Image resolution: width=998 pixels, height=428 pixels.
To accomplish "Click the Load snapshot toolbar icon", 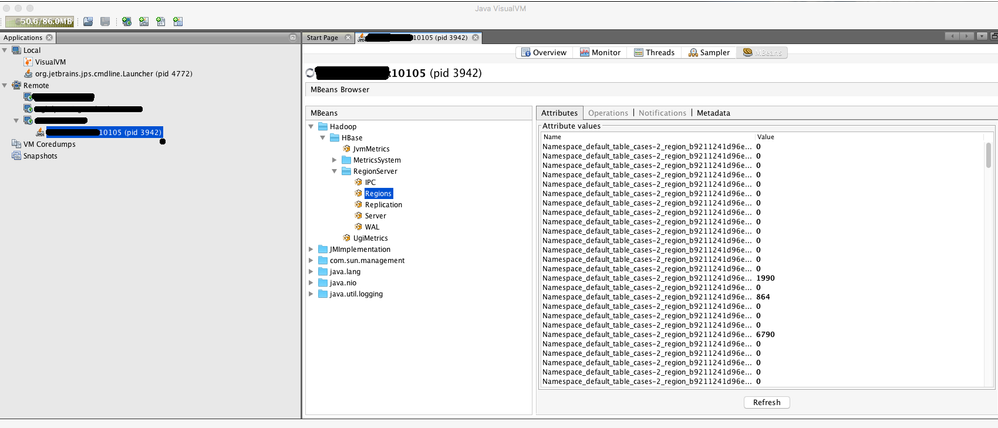I will pyautogui.click(x=88, y=22).
